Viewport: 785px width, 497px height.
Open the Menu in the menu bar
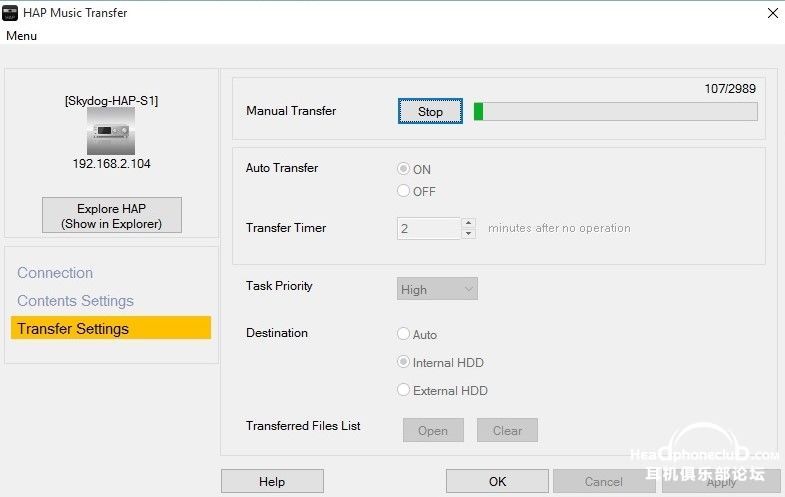pyautogui.click(x=22, y=36)
